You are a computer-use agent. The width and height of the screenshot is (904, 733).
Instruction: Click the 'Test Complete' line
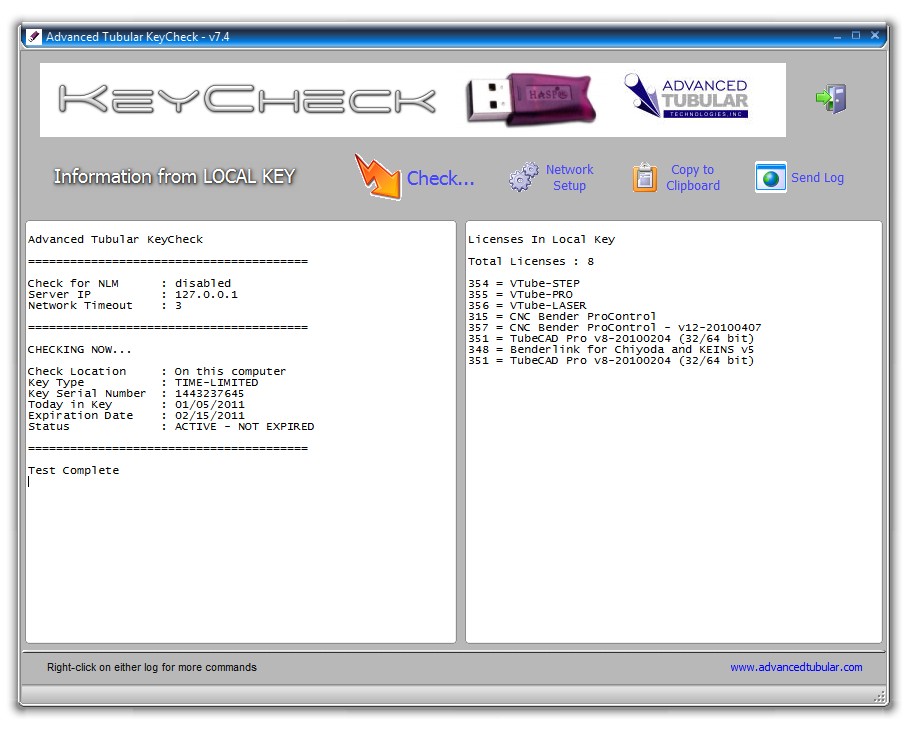(x=73, y=471)
